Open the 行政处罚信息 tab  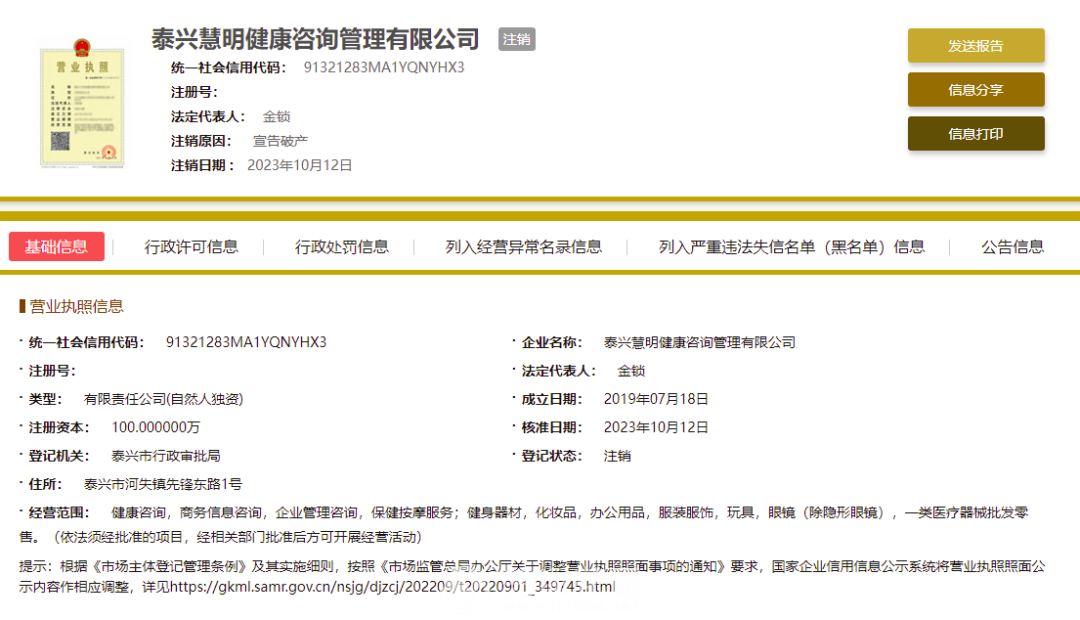point(342,247)
